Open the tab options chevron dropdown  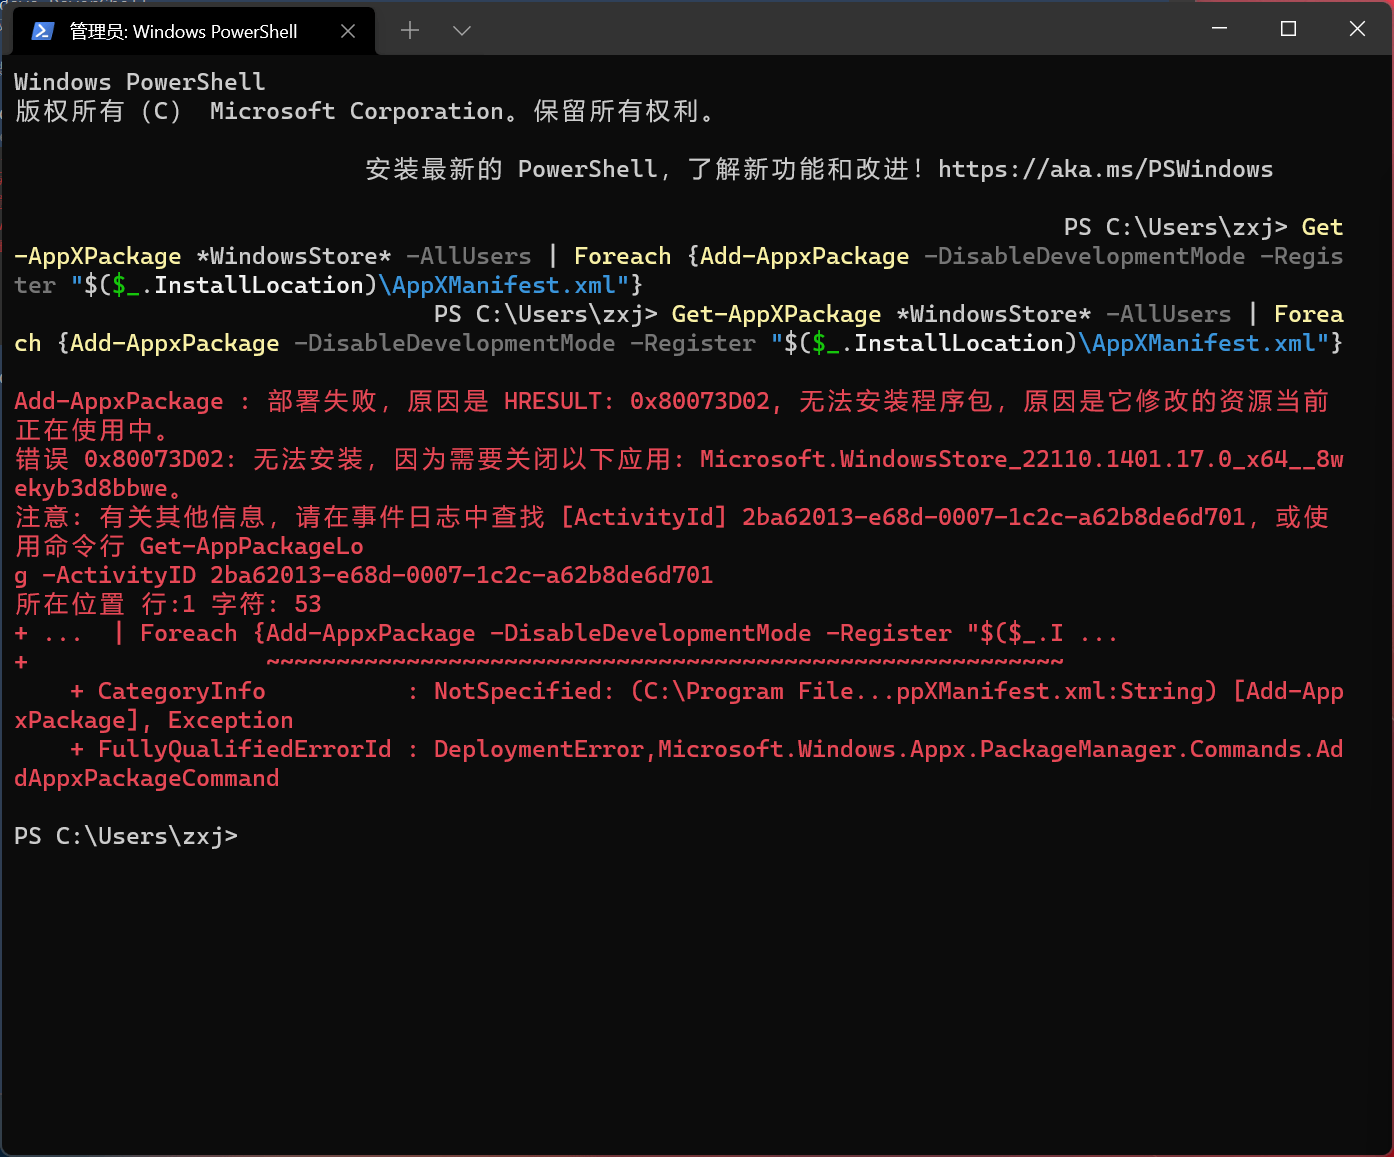[461, 31]
